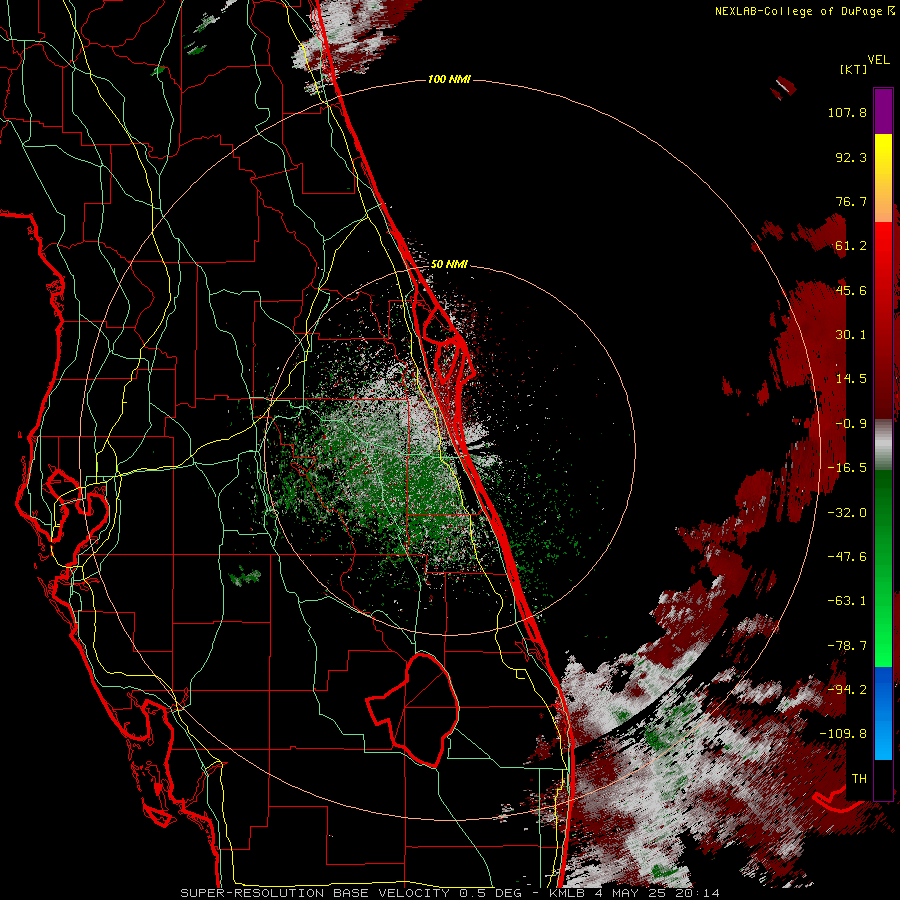Click the -47.6 velocity scale value
The image size is (900, 900).
click(847, 557)
